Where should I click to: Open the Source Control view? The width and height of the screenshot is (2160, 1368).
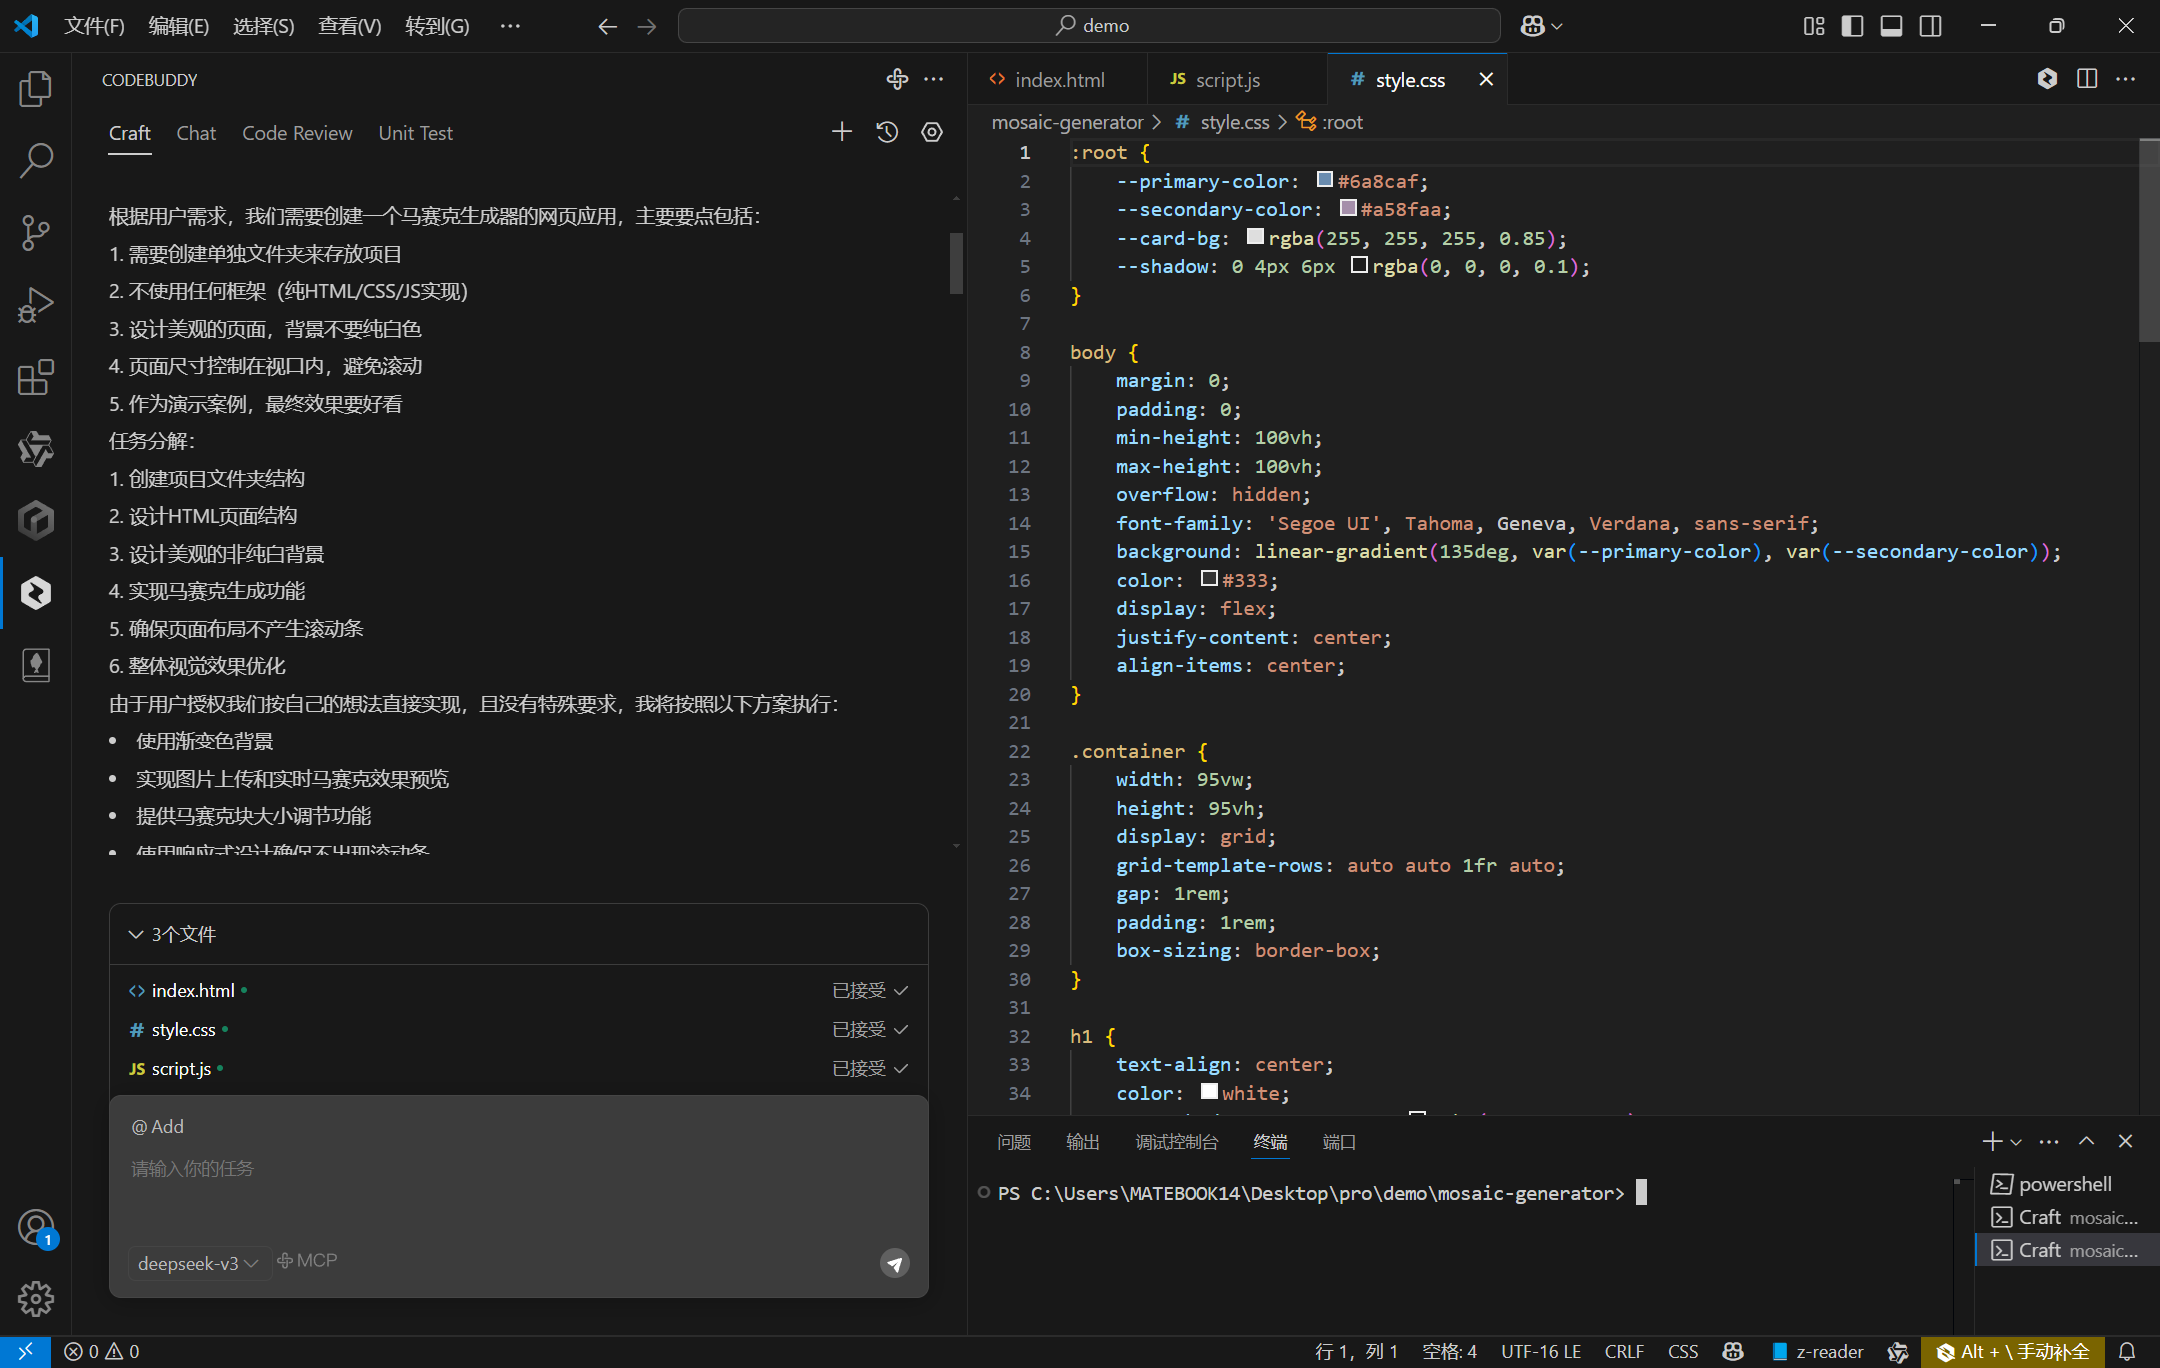click(x=36, y=232)
